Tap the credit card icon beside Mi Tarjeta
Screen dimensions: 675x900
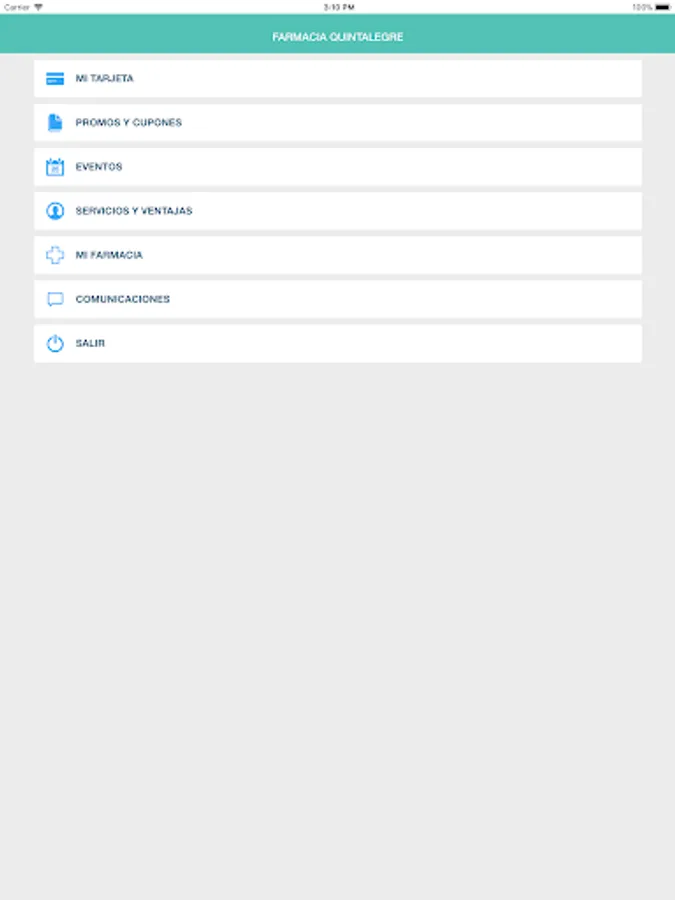(55, 79)
